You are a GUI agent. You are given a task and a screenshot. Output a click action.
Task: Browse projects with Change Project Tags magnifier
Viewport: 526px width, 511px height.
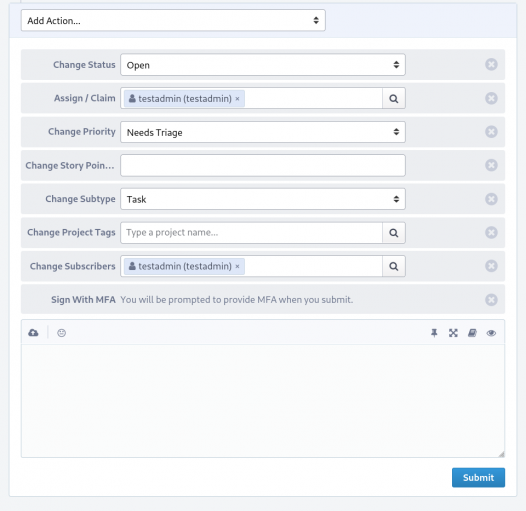tap(394, 233)
